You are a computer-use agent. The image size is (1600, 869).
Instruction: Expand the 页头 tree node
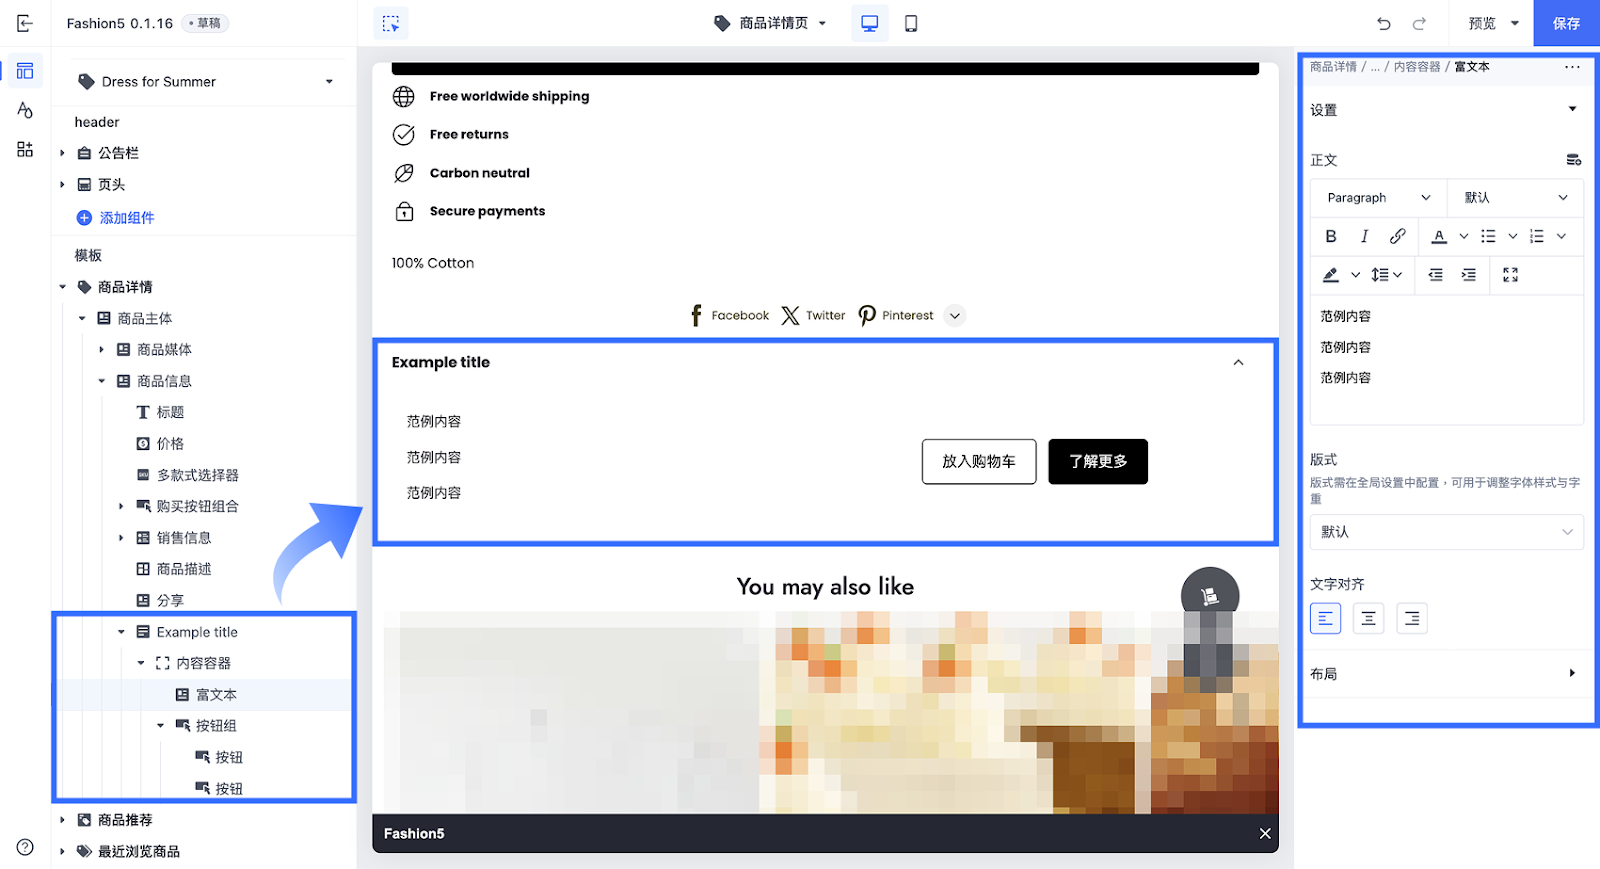(x=62, y=184)
